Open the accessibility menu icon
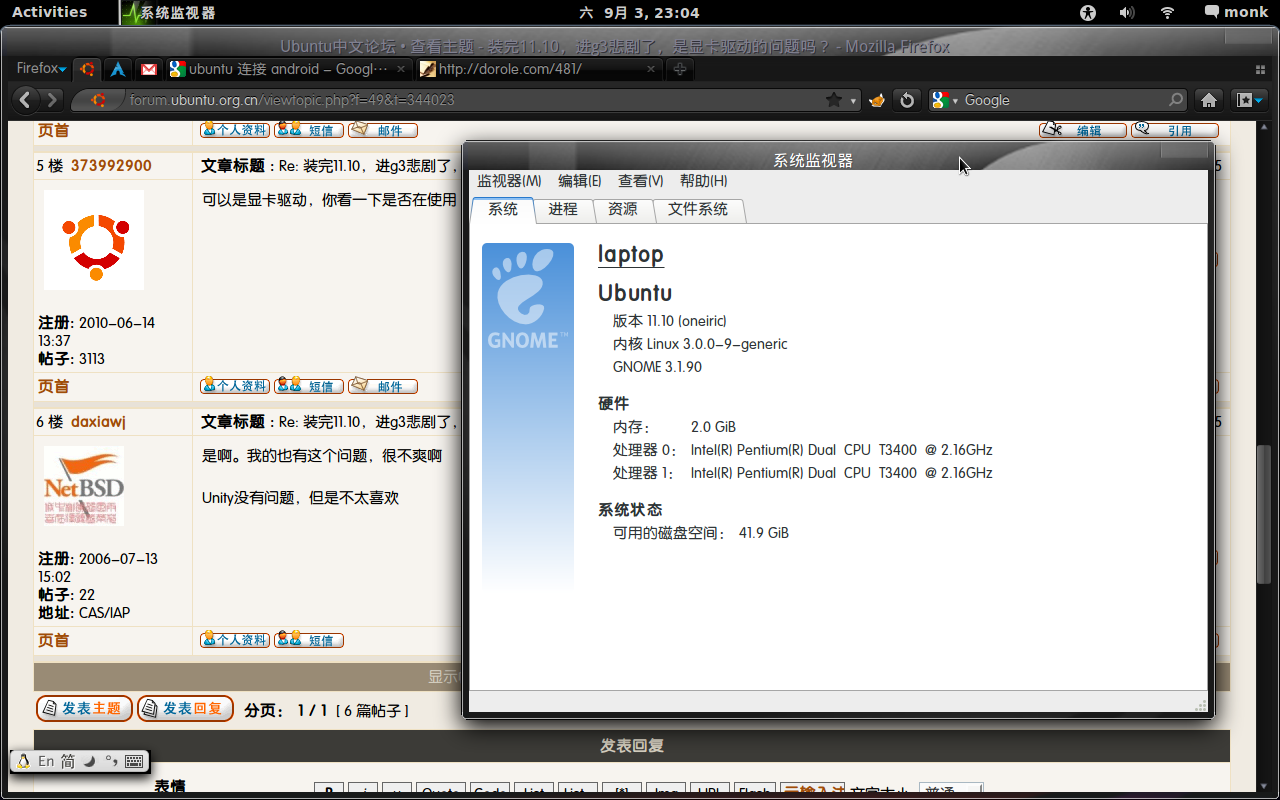The width and height of the screenshot is (1280, 800). coord(1089,13)
